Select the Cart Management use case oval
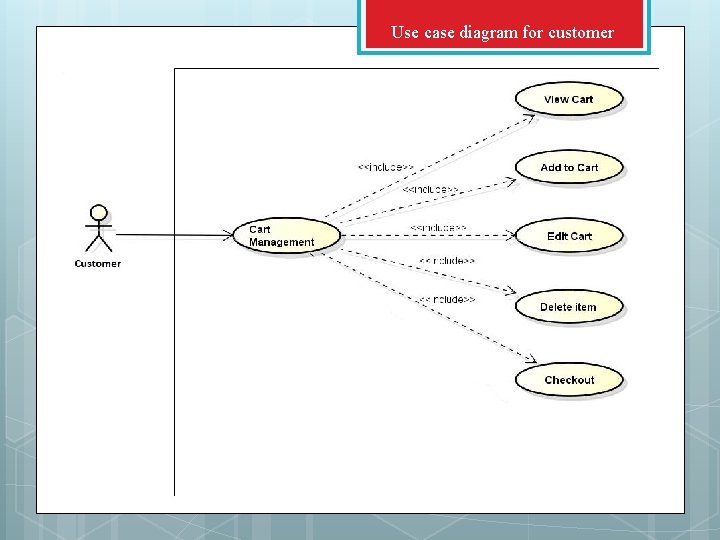Screen dimensions: 720x540 click(287, 236)
